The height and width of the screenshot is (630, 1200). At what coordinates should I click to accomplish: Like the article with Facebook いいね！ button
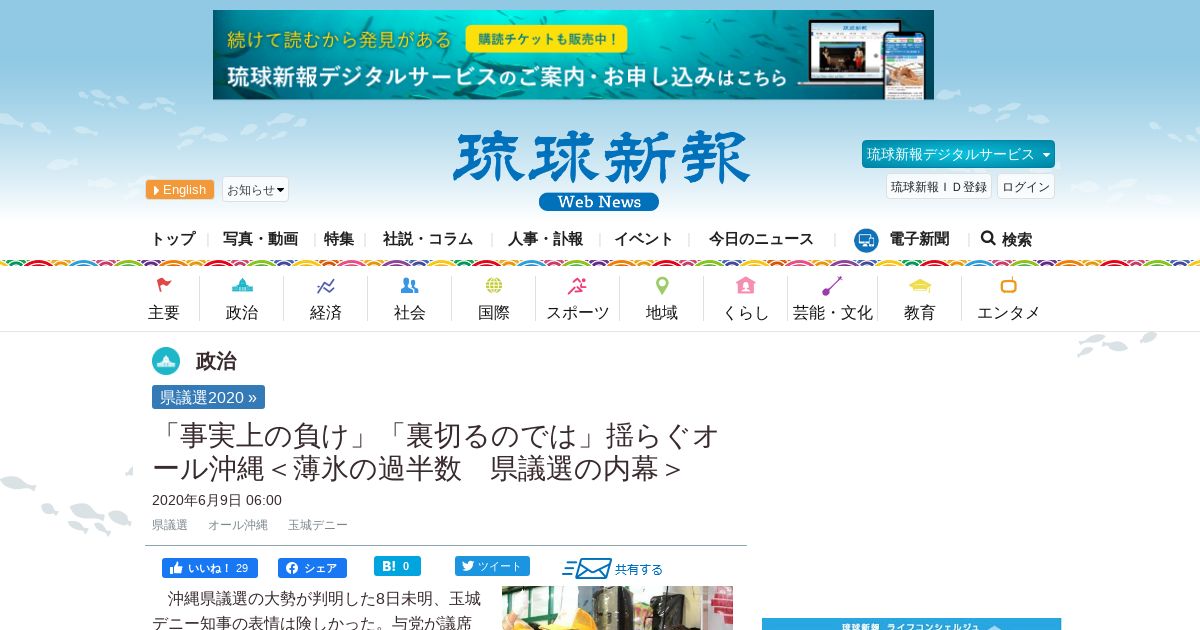click(210, 568)
